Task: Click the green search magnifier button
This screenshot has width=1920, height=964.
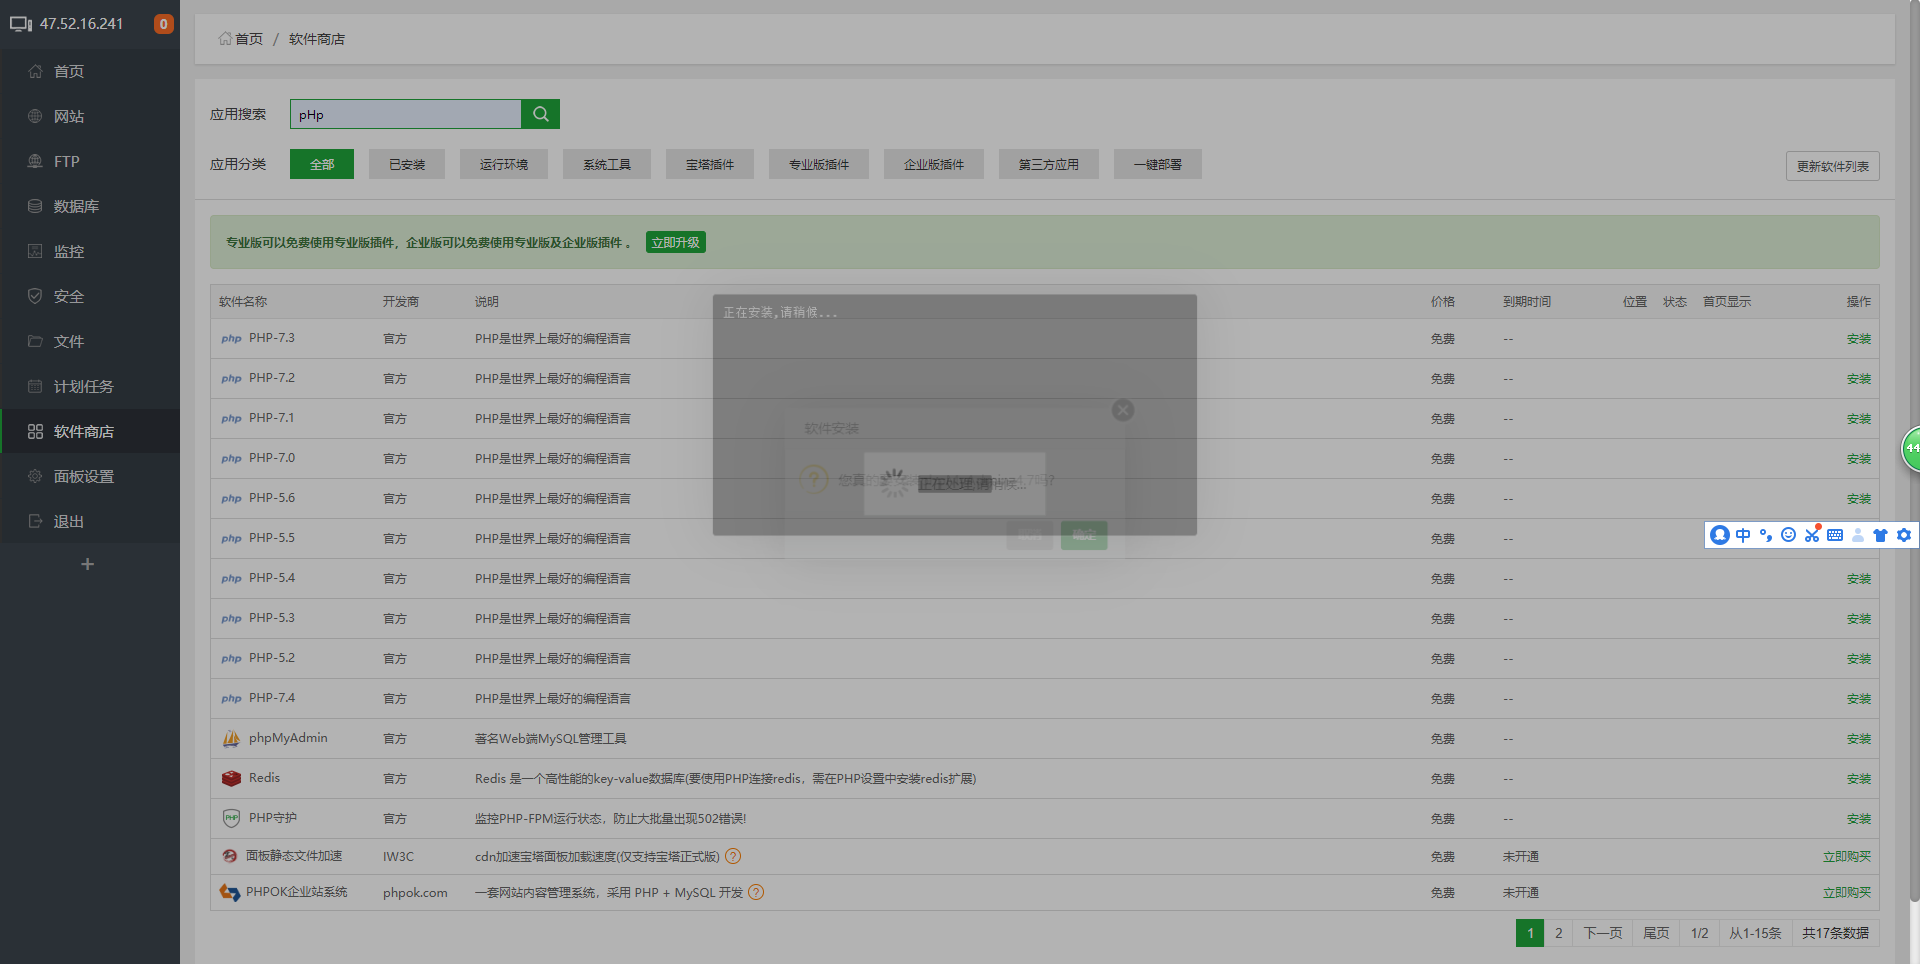Action: [540, 114]
